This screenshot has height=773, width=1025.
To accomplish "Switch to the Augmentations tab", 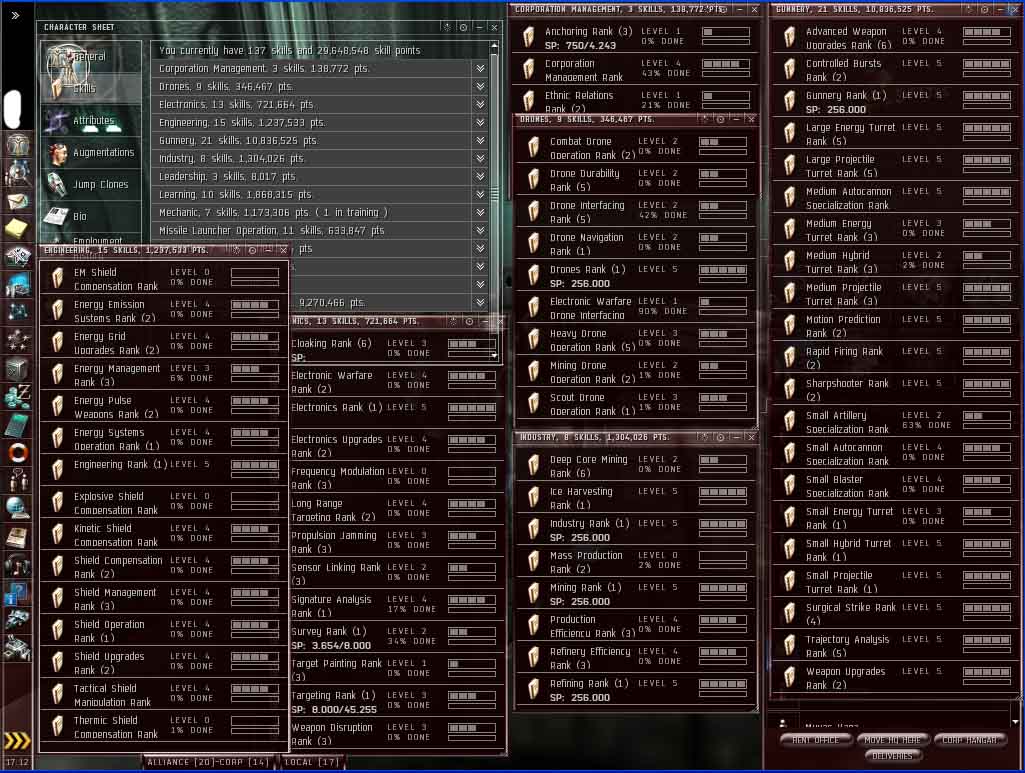I will click(x=91, y=152).
